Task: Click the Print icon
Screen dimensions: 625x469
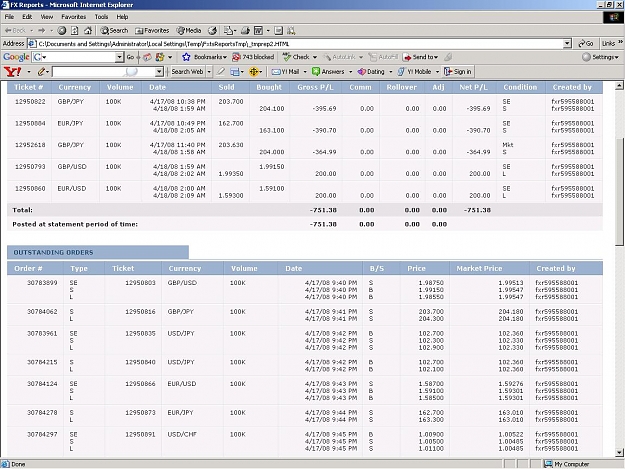Action: point(245,30)
